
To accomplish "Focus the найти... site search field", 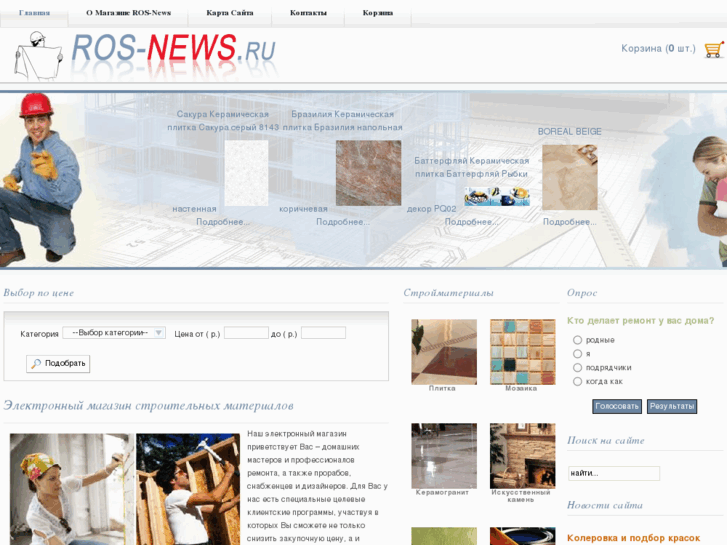I will click(x=614, y=473).
